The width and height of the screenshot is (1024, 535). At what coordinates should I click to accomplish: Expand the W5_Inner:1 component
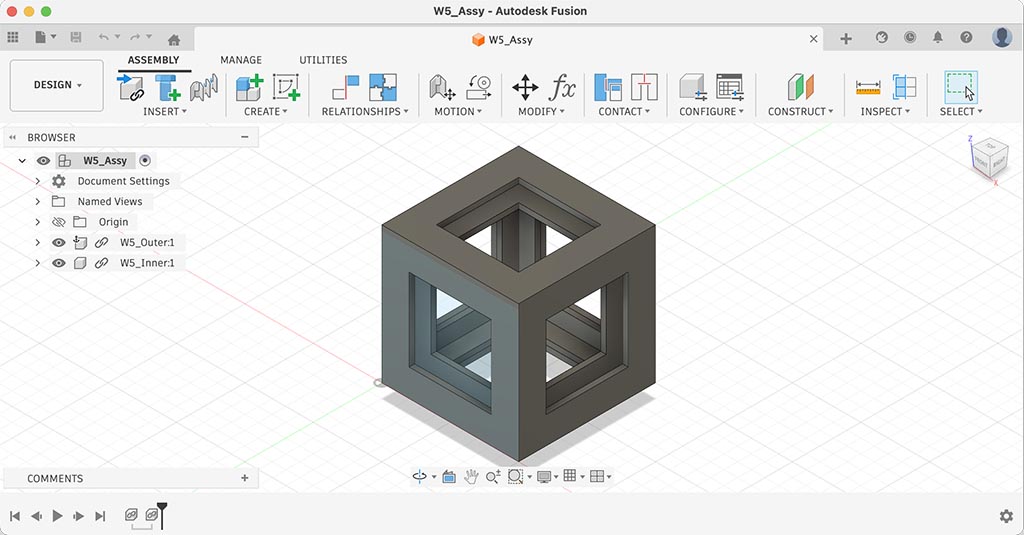pyautogui.click(x=37, y=263)
